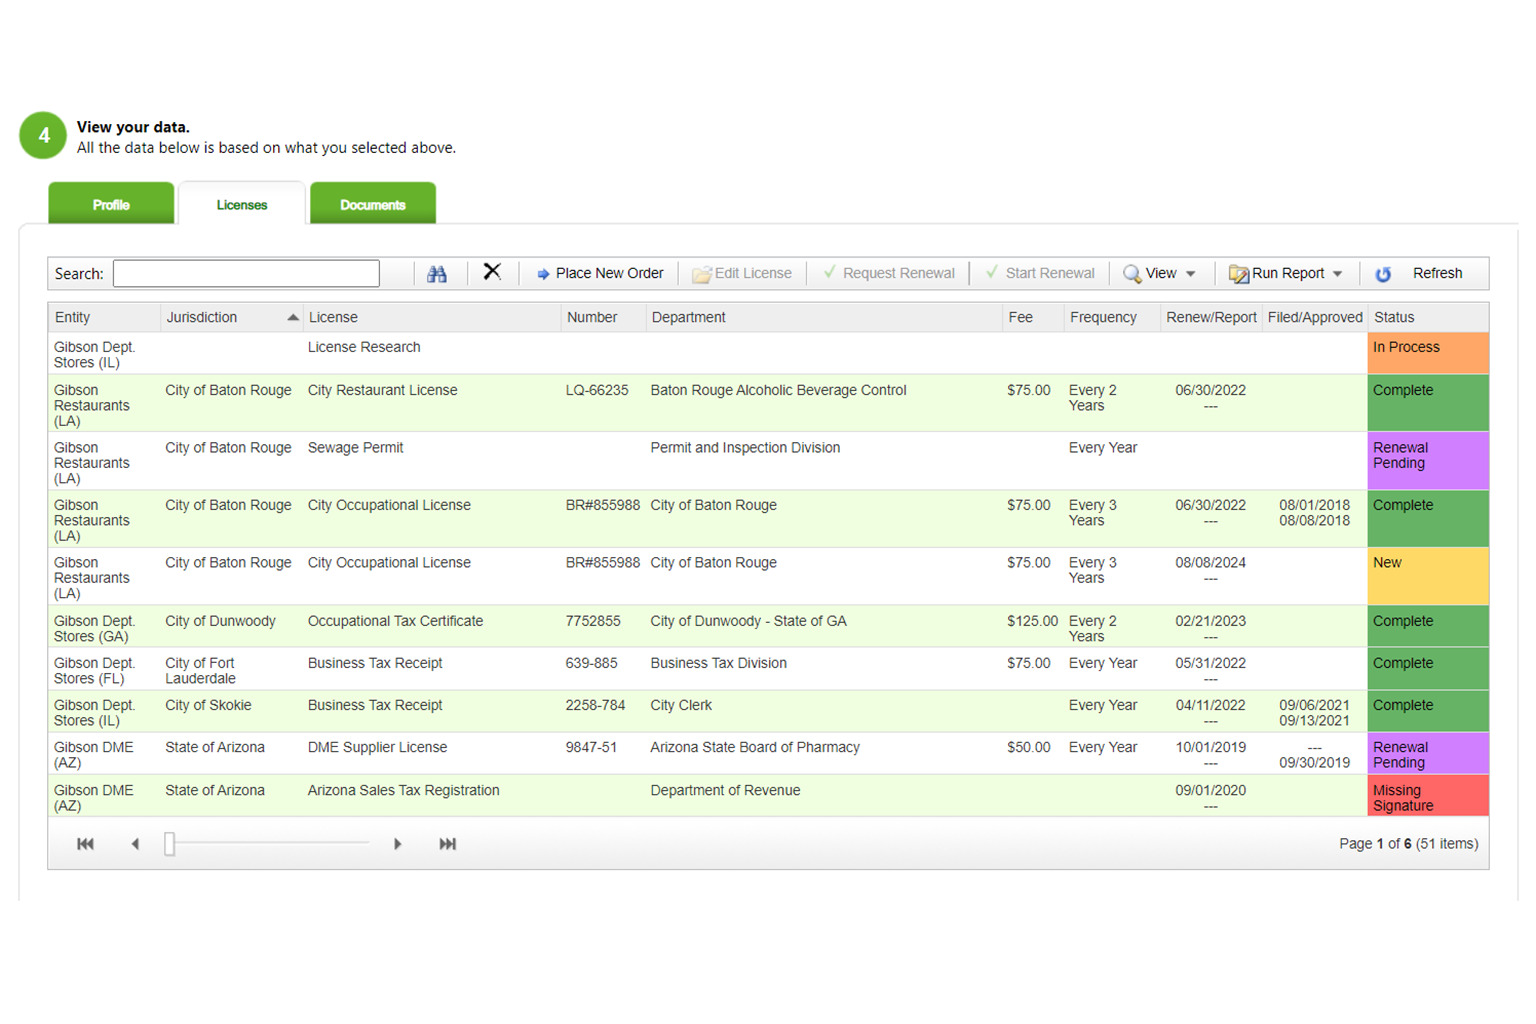Go to the first page of results
Viewport: 1536px width, 1024px height.
(x=85, y=844)
